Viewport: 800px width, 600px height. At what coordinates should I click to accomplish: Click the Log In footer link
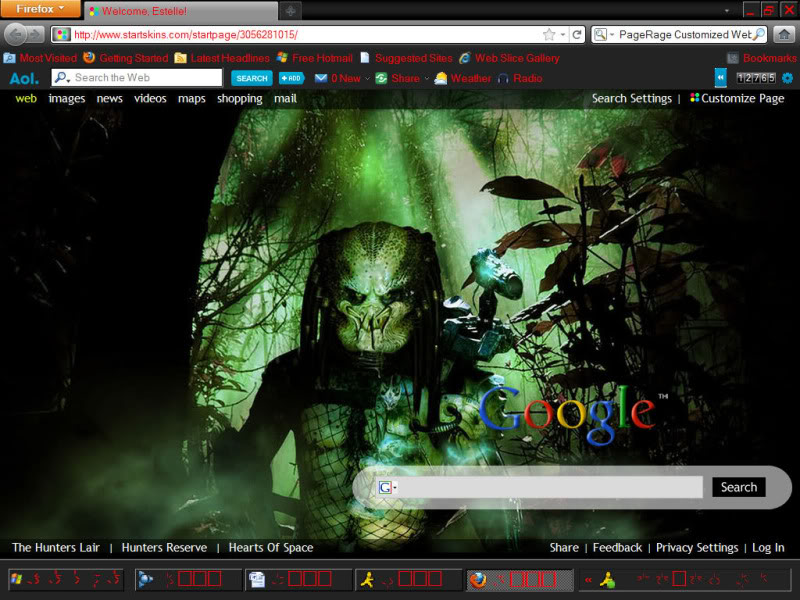point(768,547)
